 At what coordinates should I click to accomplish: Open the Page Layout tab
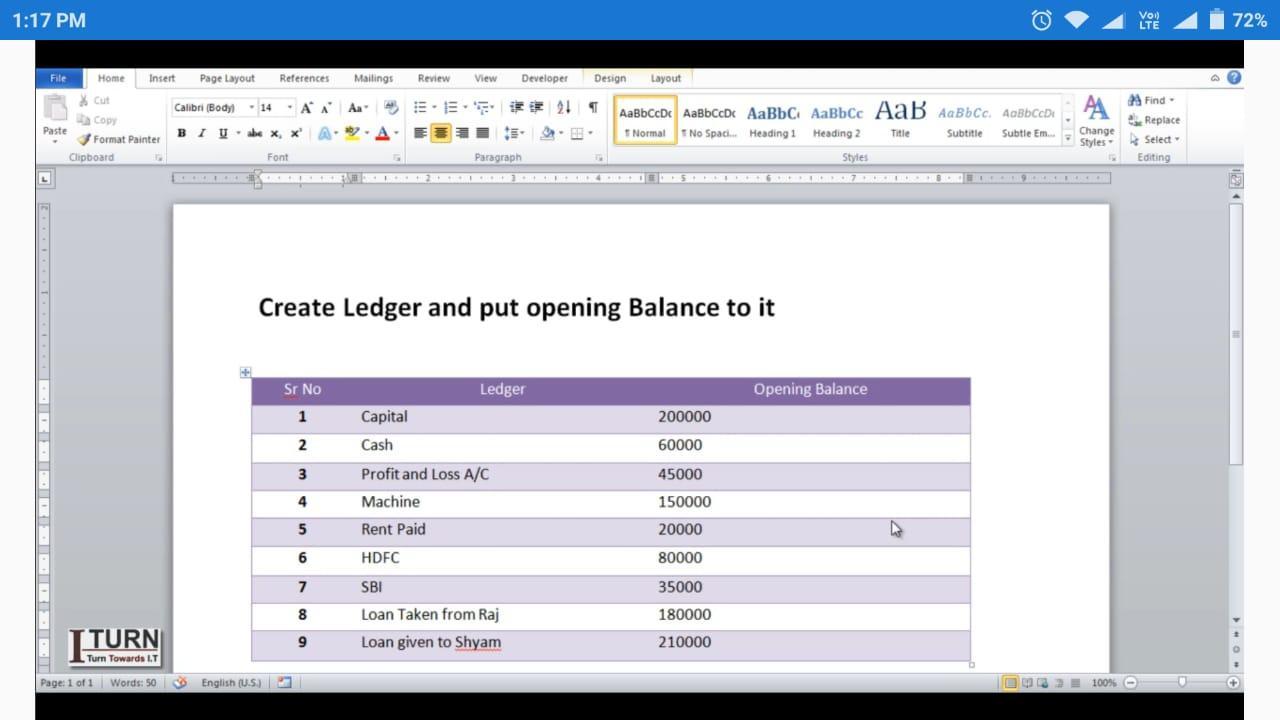click(x=227, y=78)
